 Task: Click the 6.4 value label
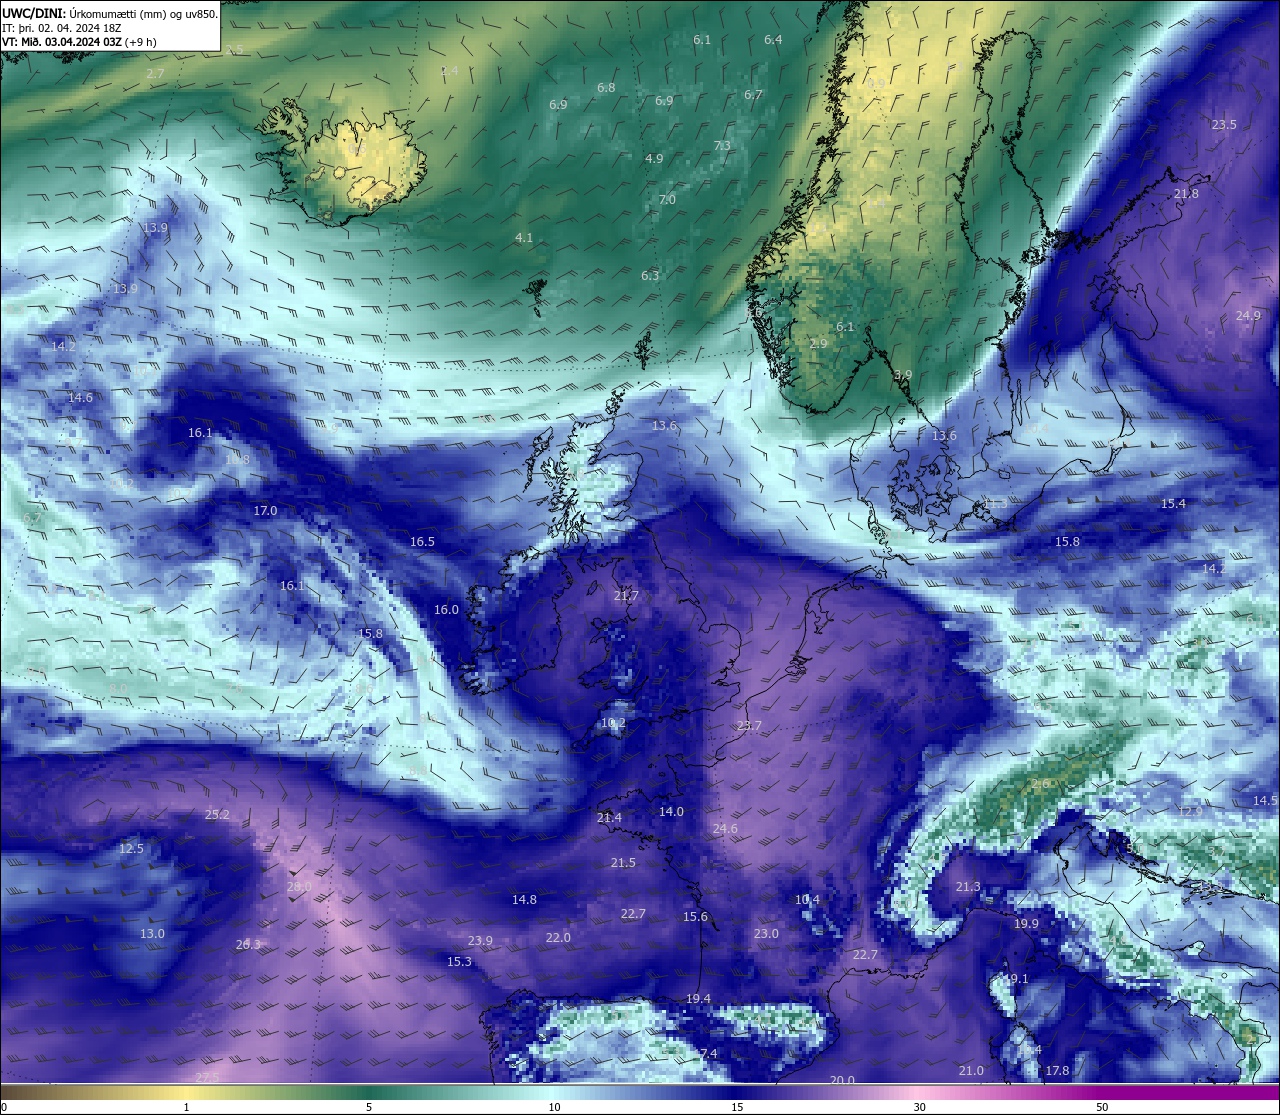coord(773,40)
